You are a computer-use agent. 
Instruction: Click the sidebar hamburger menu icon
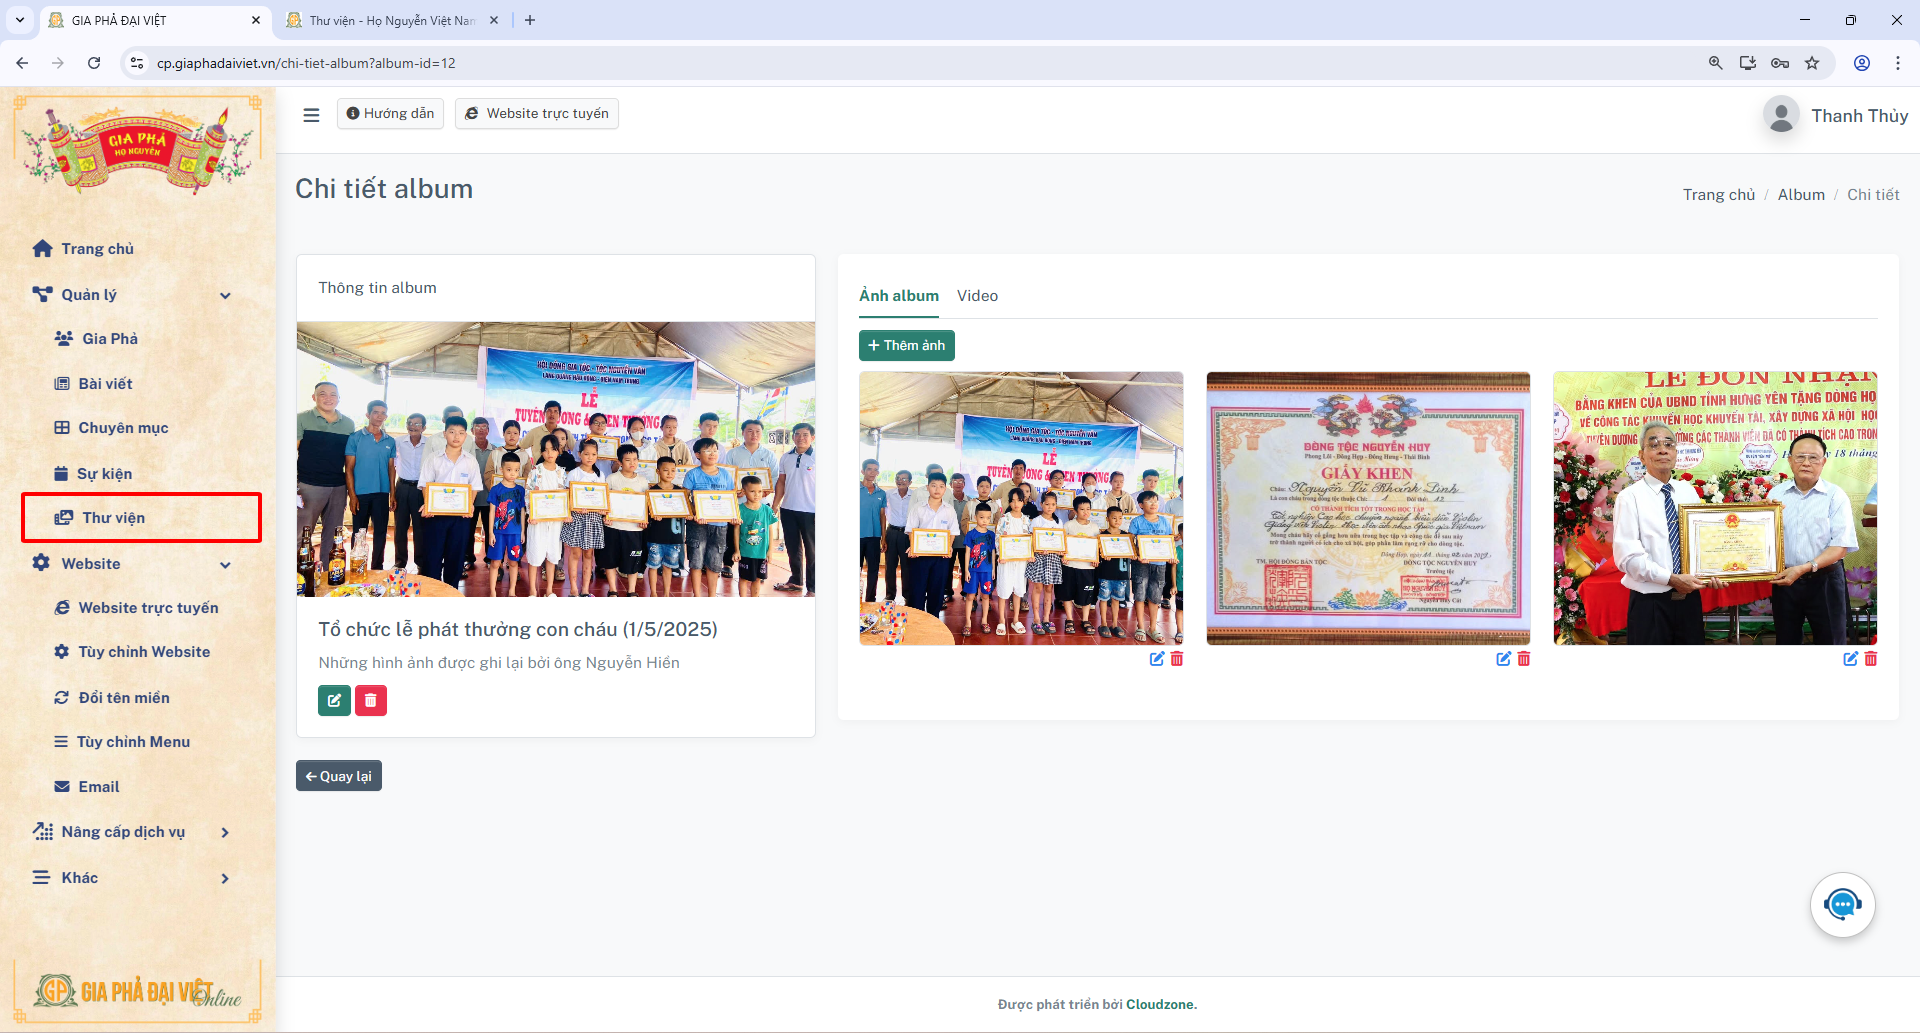click(x=311, y=114)
